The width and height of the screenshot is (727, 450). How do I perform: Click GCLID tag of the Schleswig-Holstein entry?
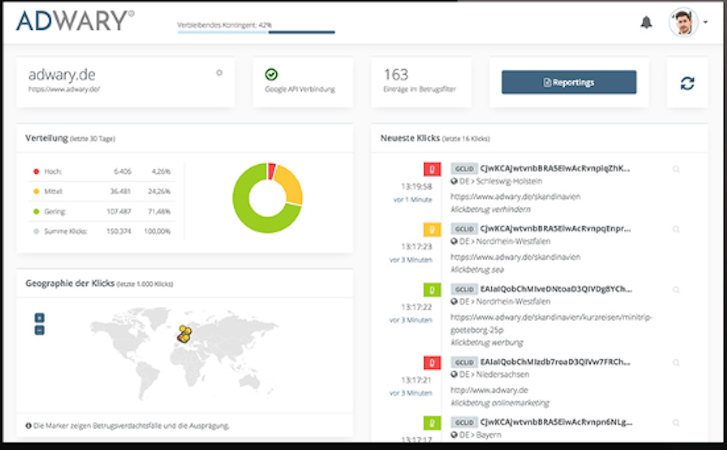[464, 169]
